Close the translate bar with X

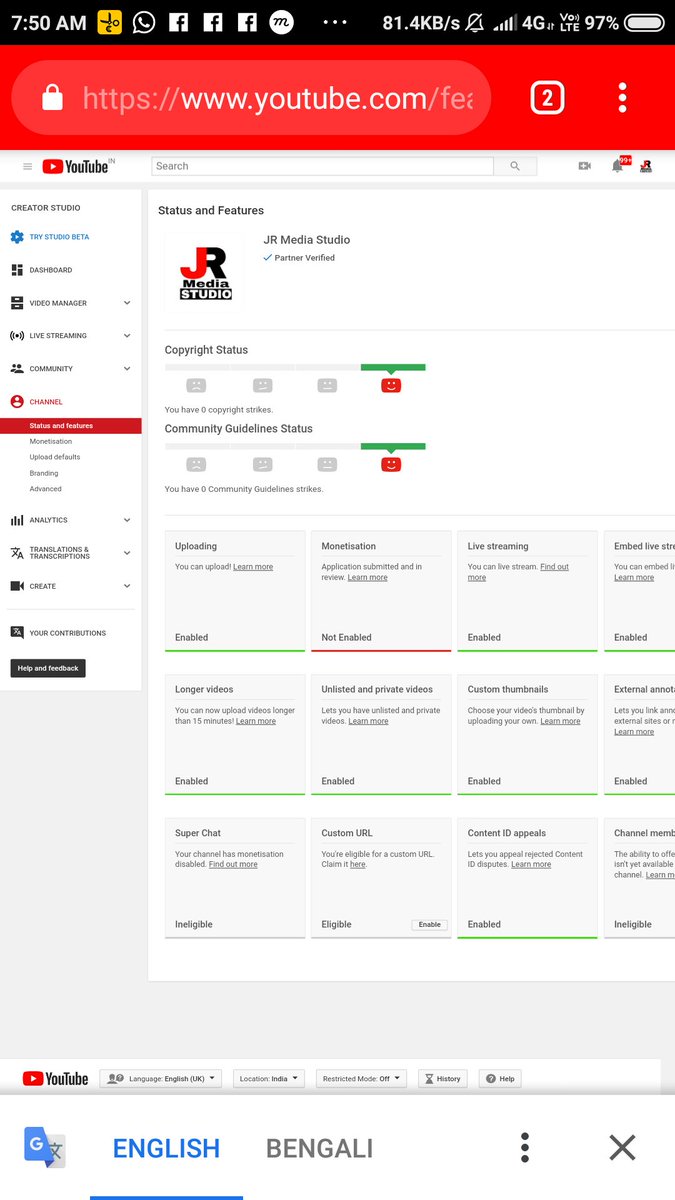point(622,1148)
